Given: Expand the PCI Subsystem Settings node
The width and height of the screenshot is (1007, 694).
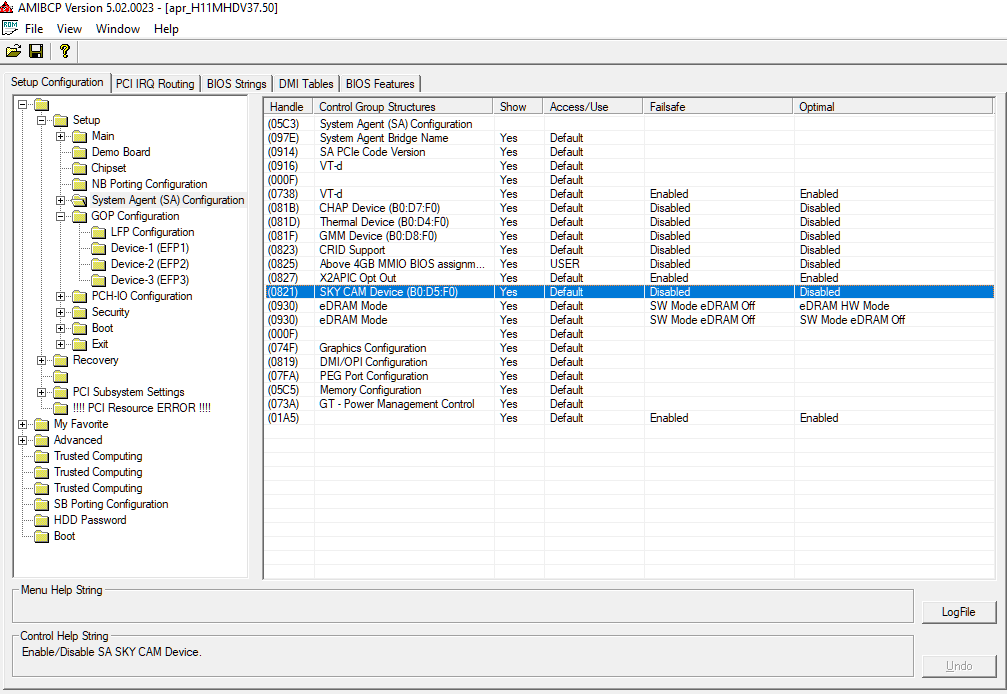Looking at the screenshot, I should pyautogui.click(x=42, y=392).
